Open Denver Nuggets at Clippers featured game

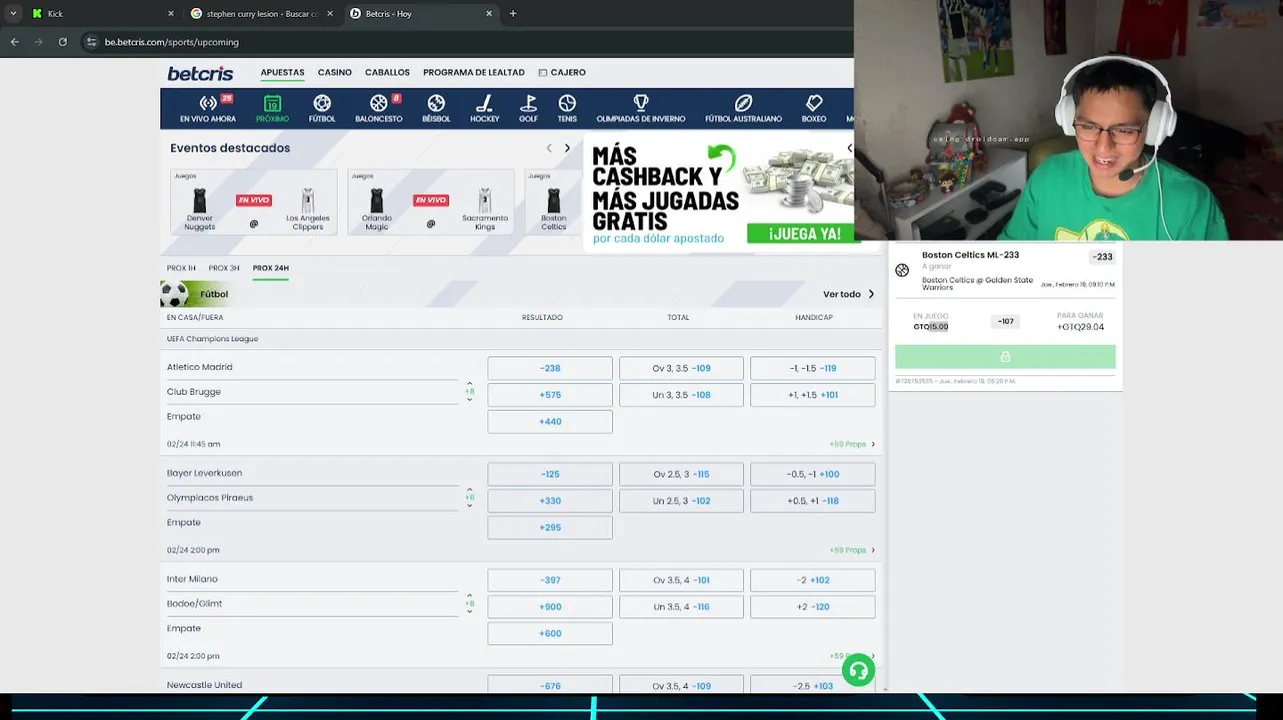tap(254, 203)
